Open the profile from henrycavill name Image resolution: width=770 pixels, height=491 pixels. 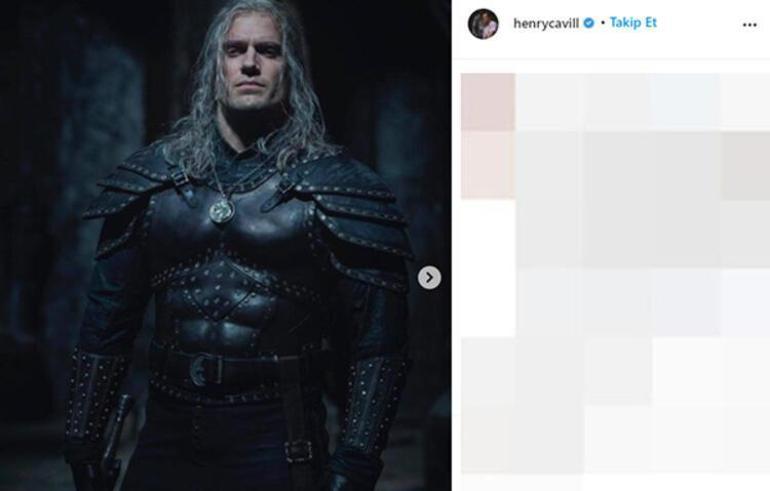[546, 23]
